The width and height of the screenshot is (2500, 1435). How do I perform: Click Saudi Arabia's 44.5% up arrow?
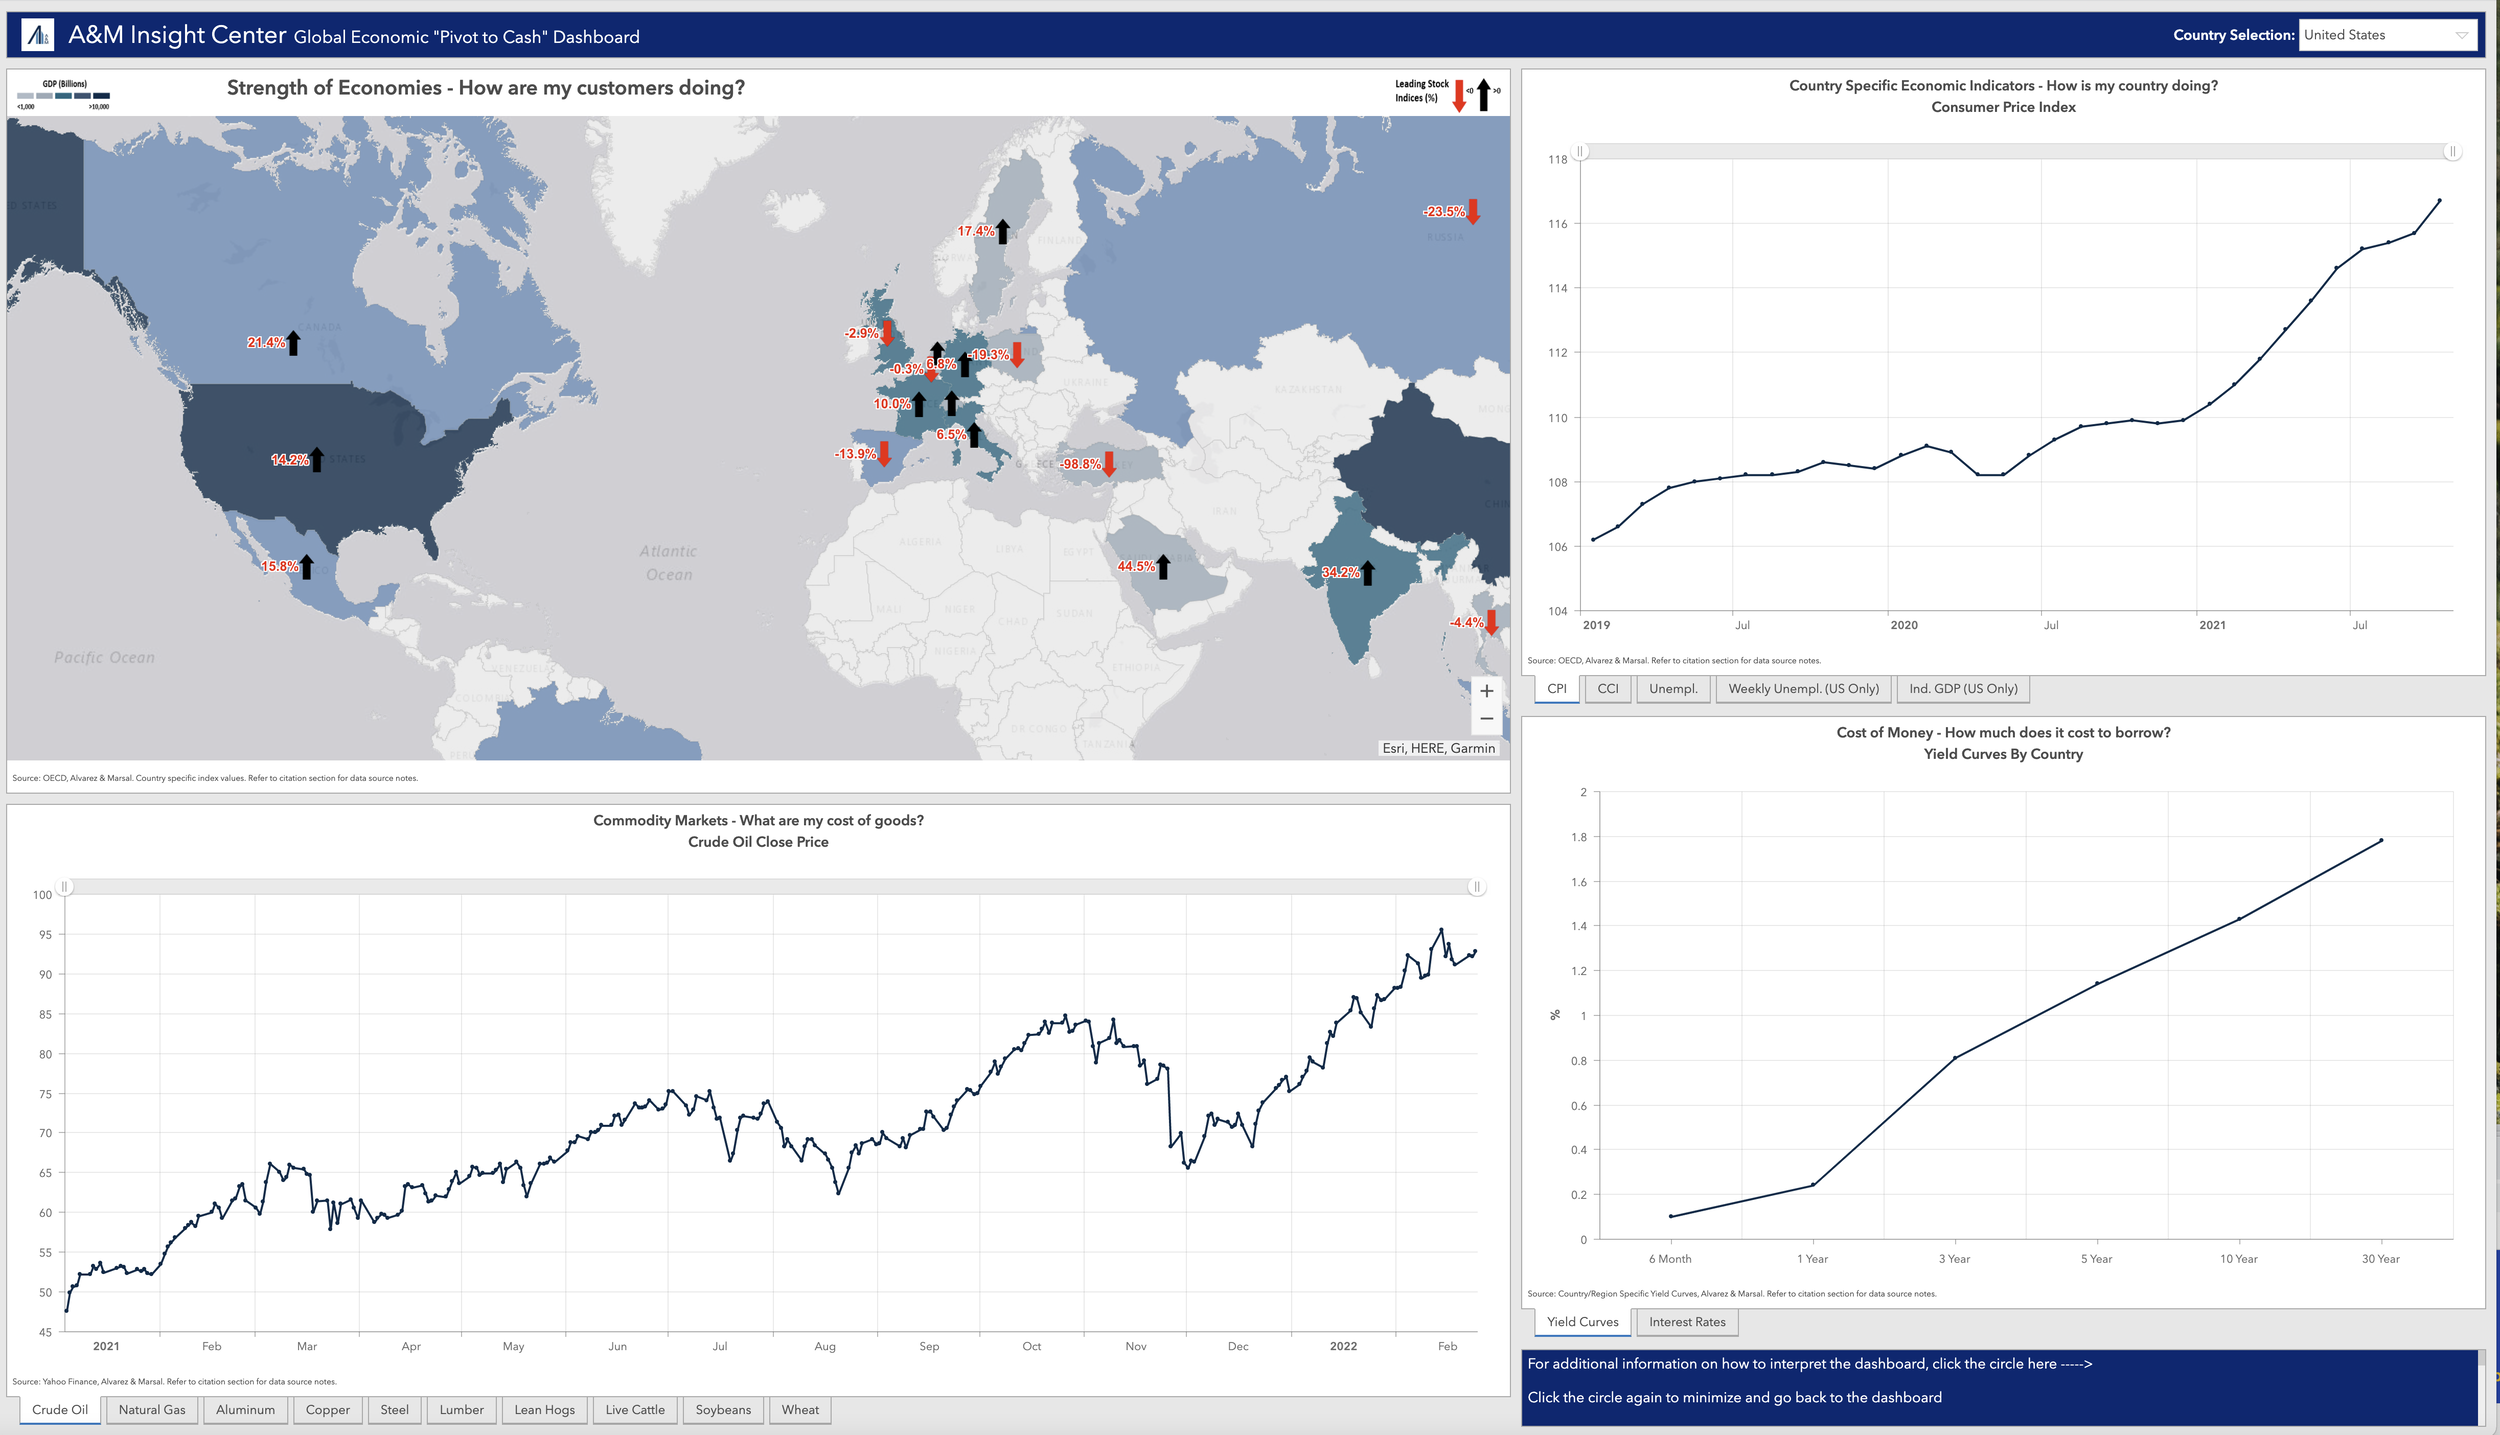(x=1162, y=566)
